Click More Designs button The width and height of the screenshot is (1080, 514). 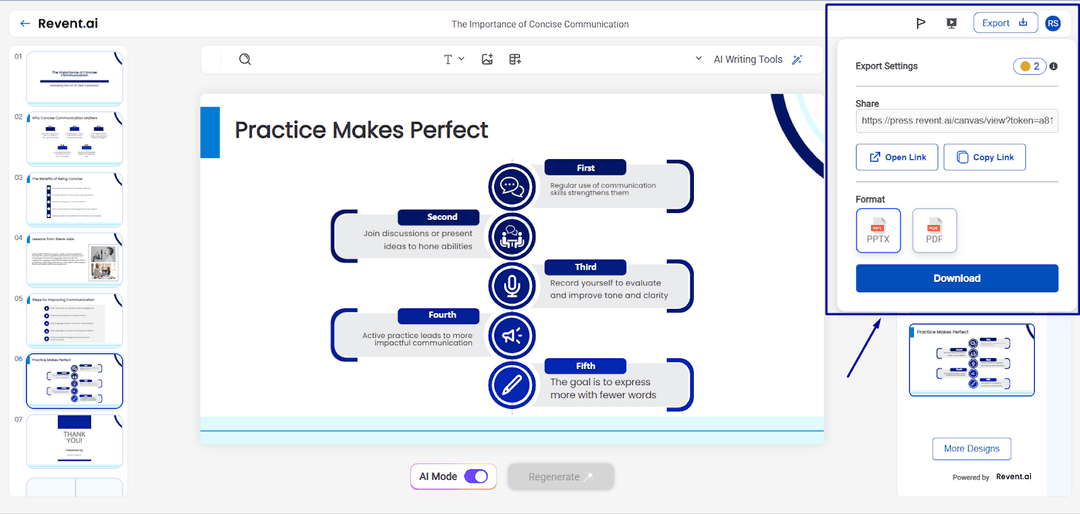pyautogui.click(x=971, y=448)
